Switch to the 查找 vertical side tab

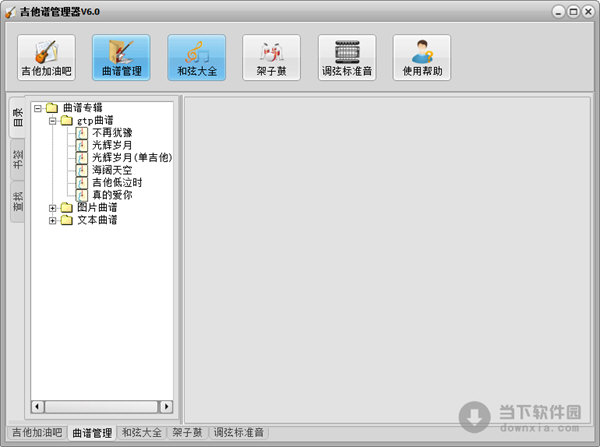[x=18, y=202]
